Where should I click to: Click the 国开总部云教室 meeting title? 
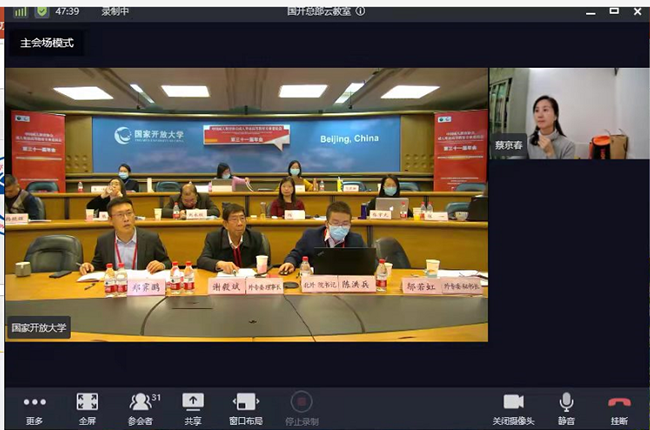click(318, 11)
